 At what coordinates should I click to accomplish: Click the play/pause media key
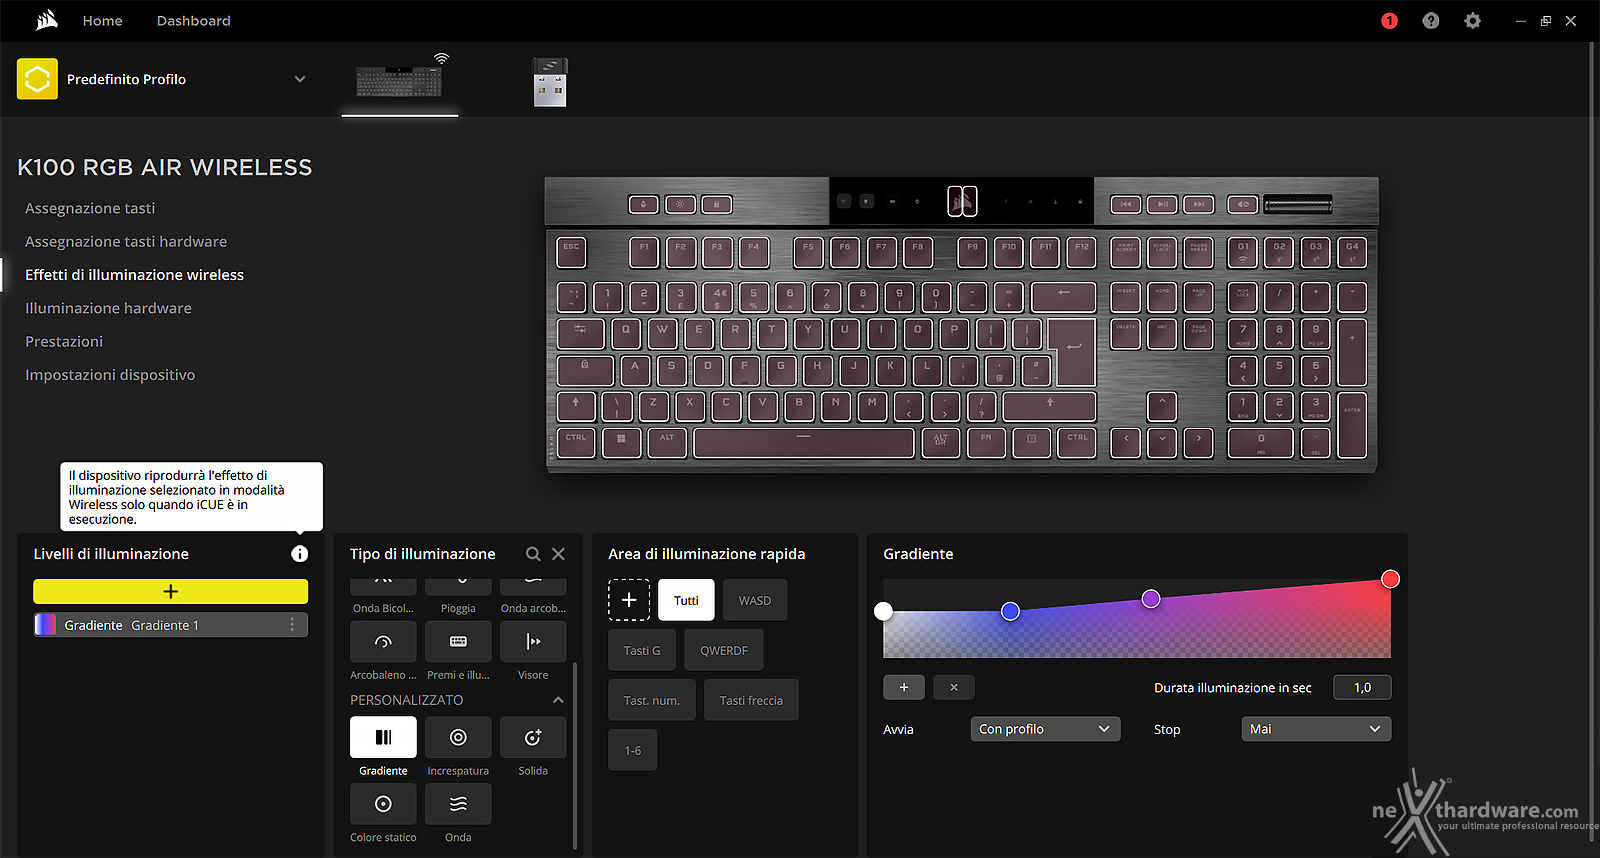tap(1162, 204)
